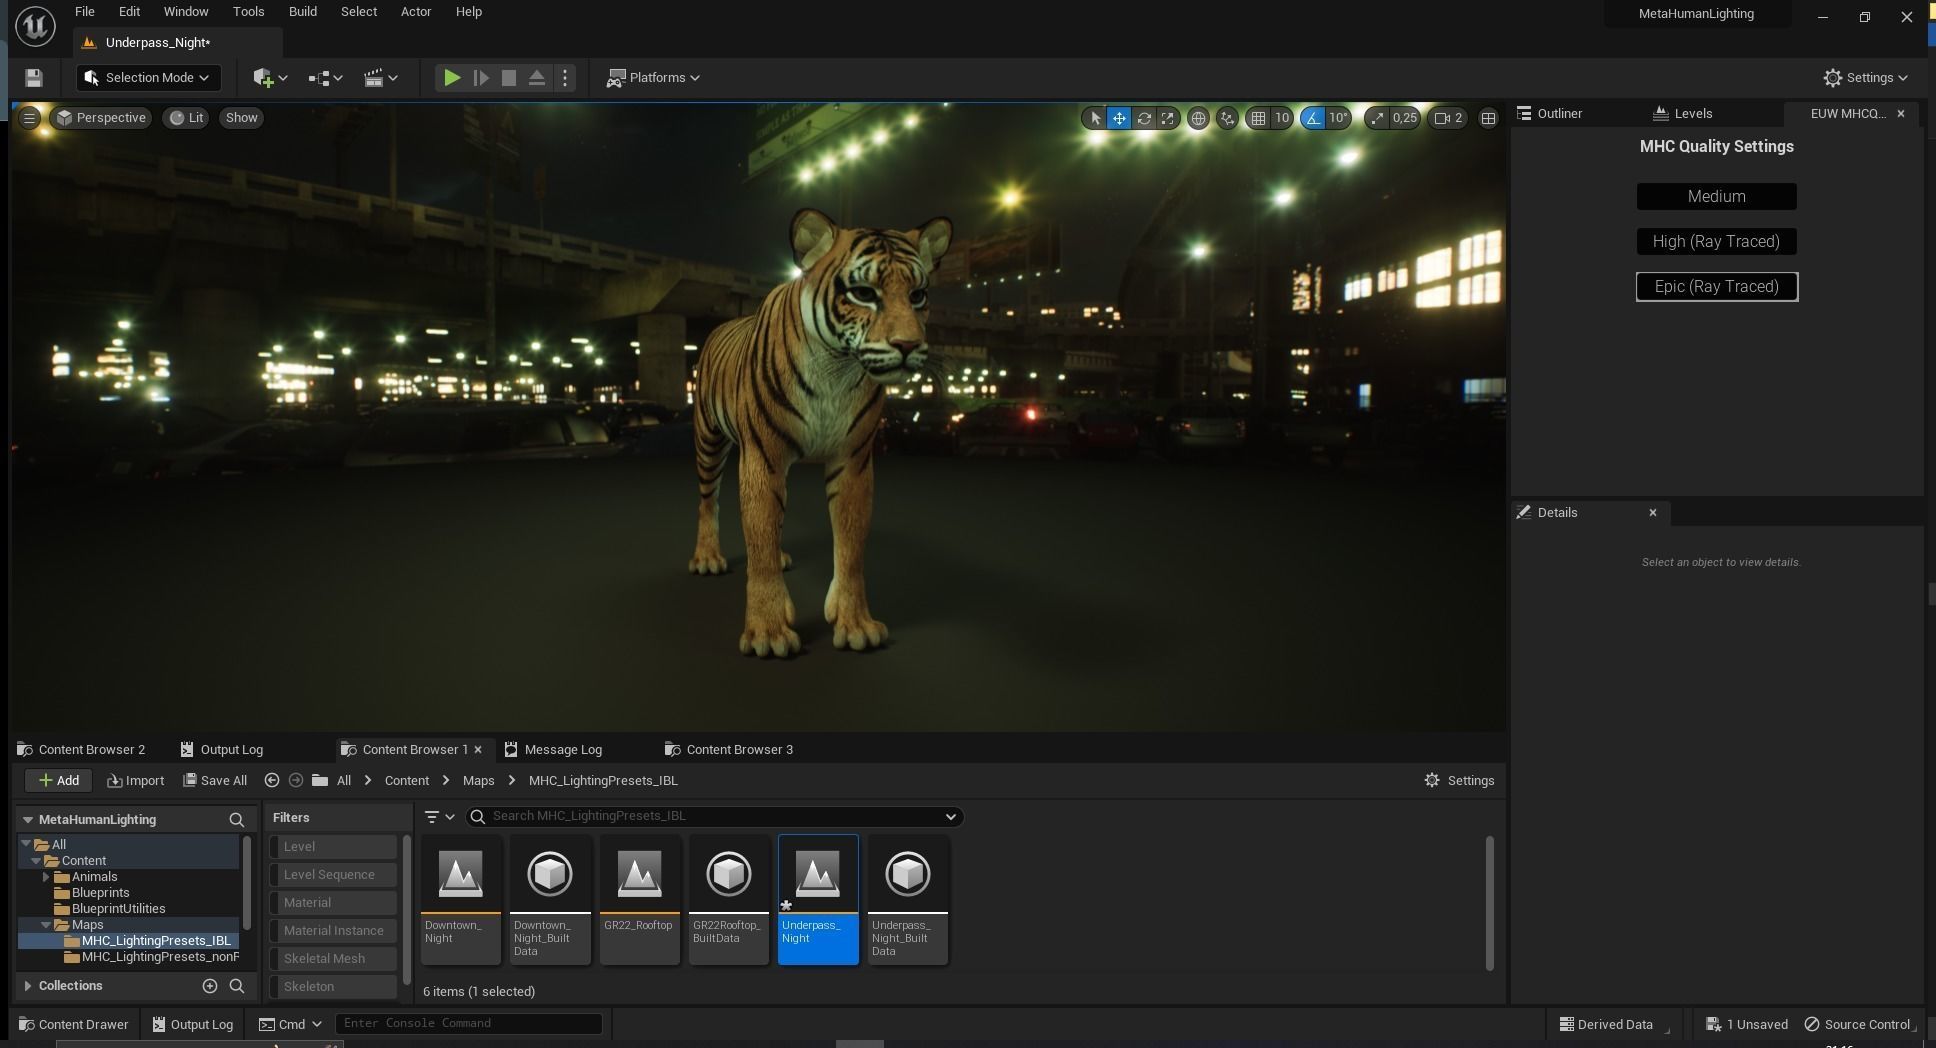Viewport: 1936px width, 1048px height.
Task: Toggle the Skeletal Mesh filter
Action: click(334, 959)
